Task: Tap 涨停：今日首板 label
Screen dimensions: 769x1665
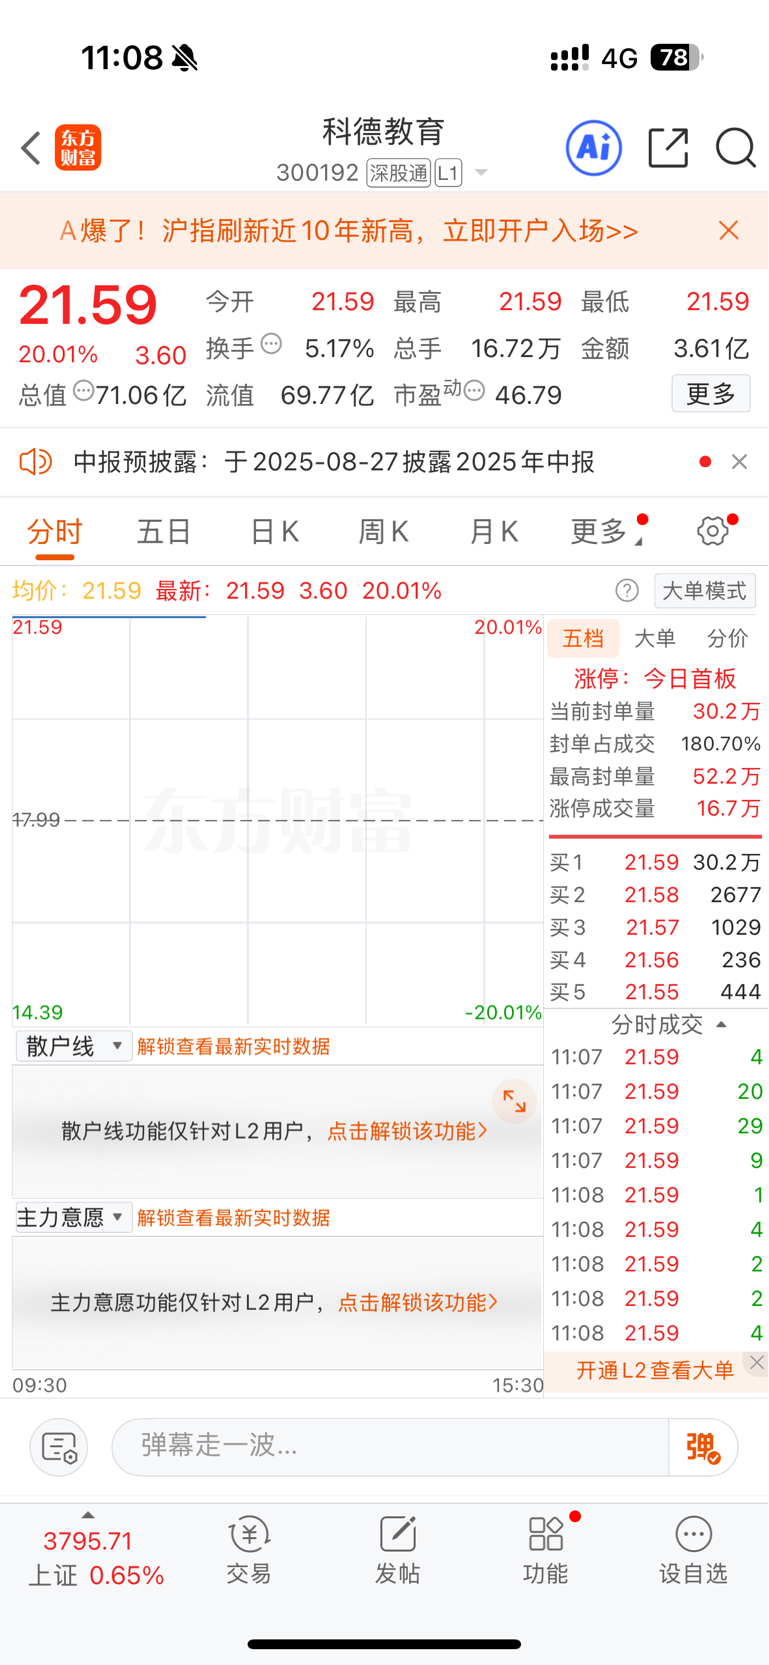Action: coord(655,678)
